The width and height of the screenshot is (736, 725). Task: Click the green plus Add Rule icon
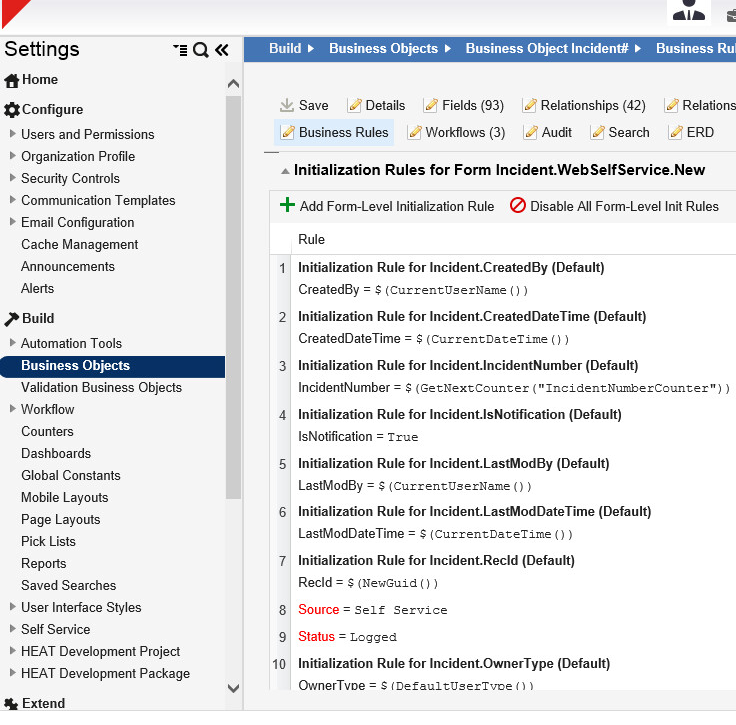pyautogui.click(x=287, y=205)
